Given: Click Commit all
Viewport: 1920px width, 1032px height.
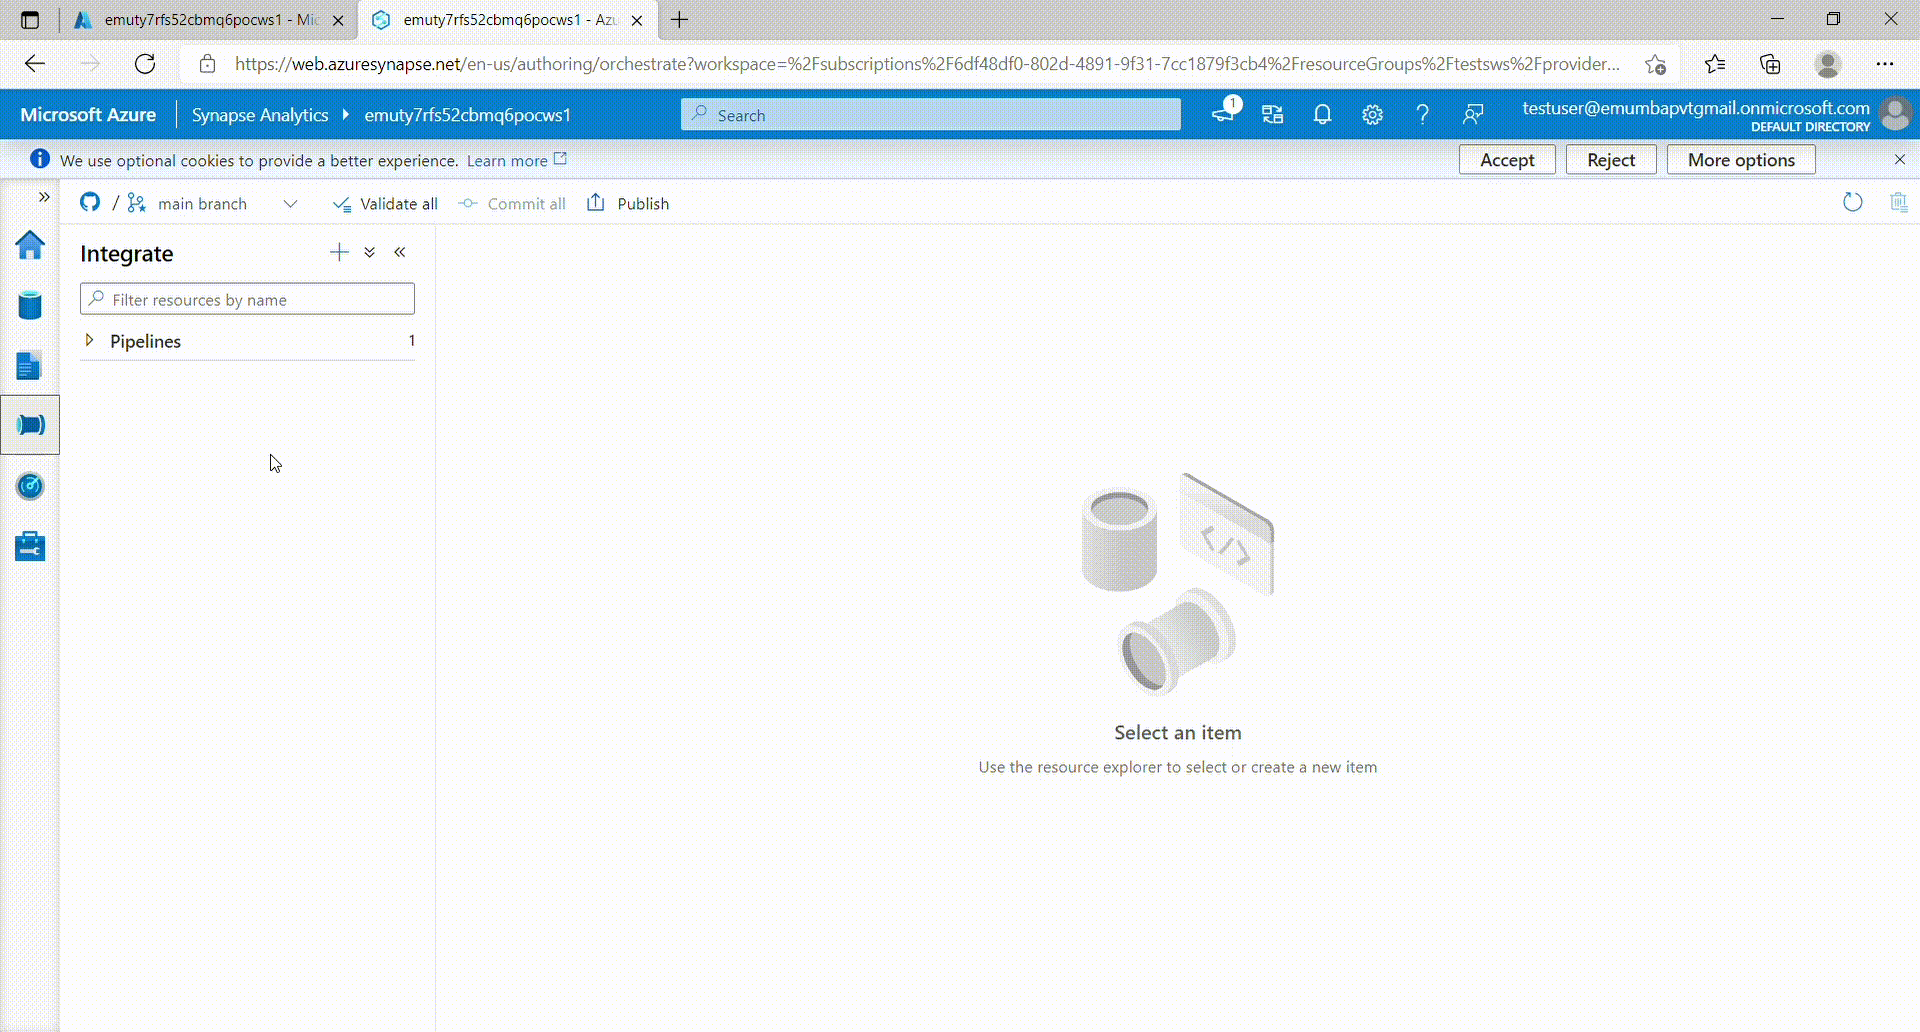Looking at the screenshot, I should [x=512, y=204].
